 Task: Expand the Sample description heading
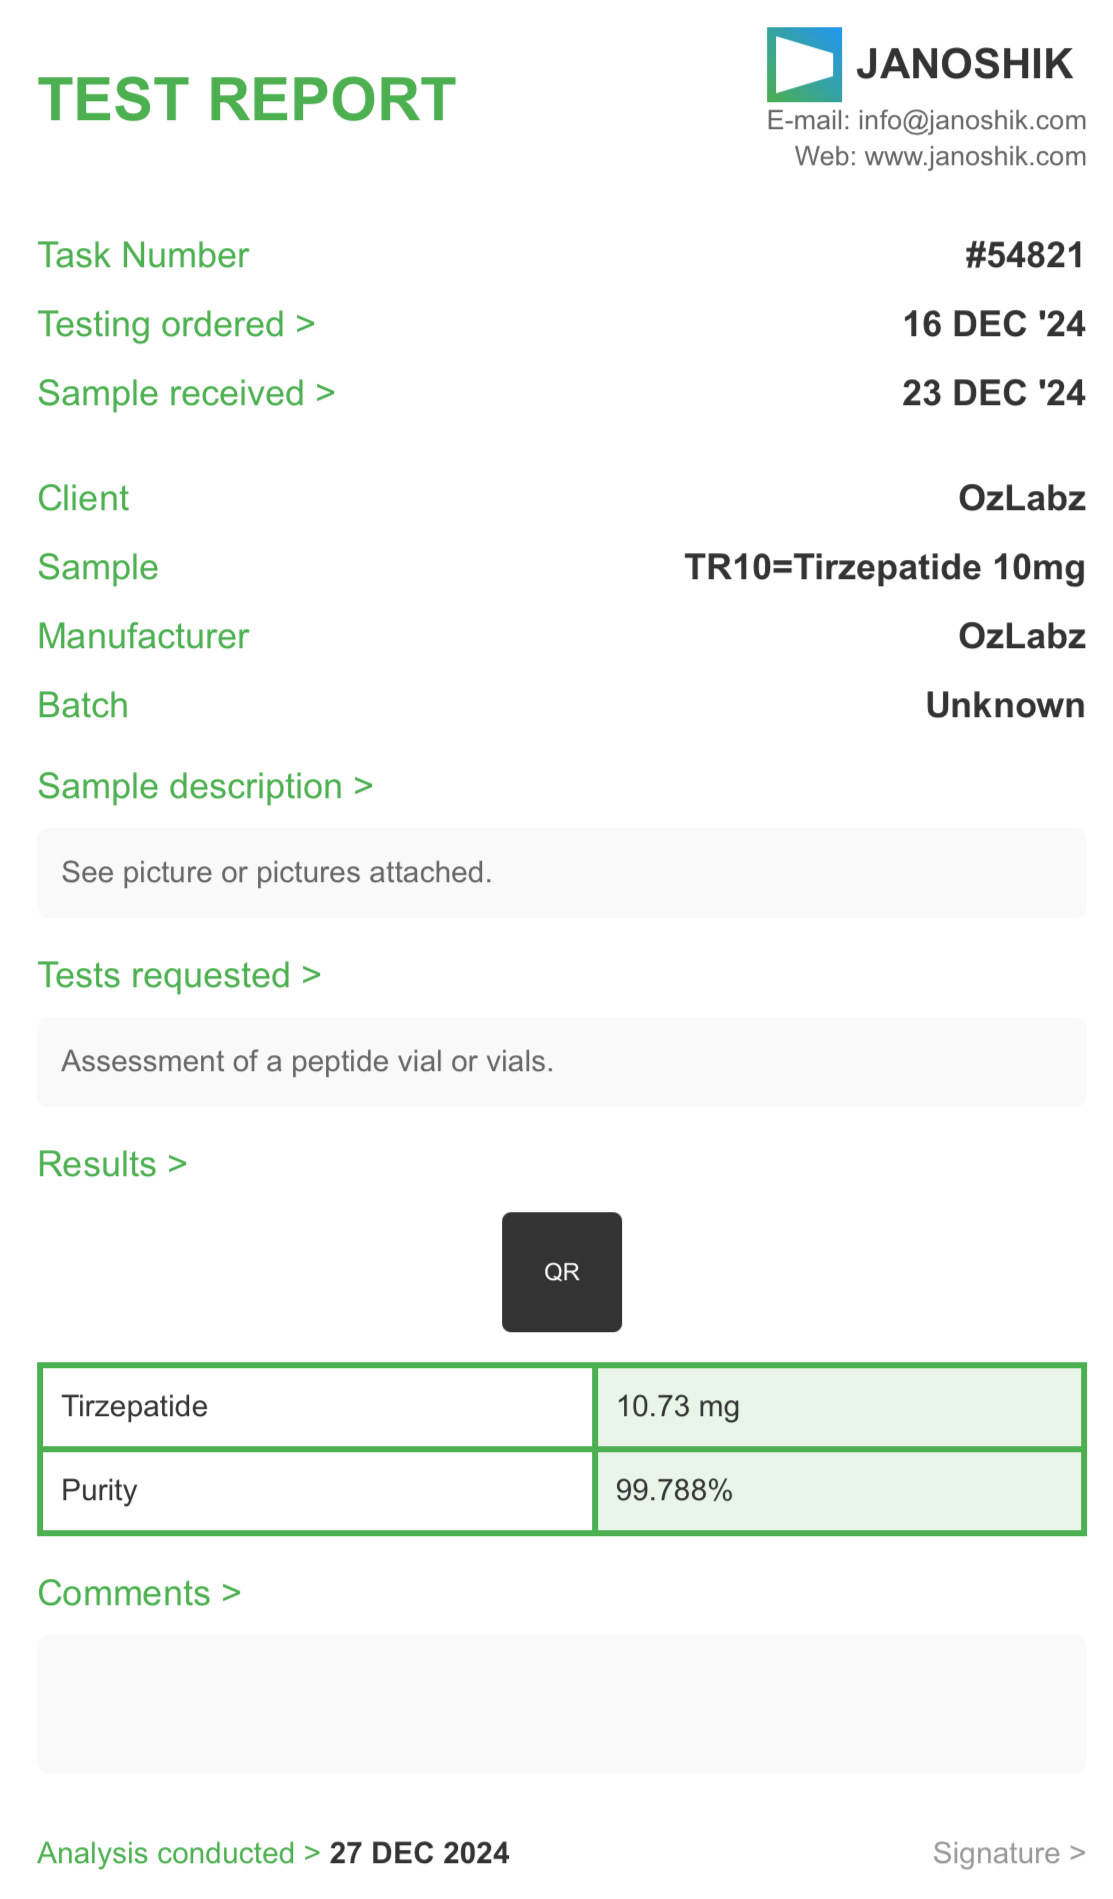(205, 787)
